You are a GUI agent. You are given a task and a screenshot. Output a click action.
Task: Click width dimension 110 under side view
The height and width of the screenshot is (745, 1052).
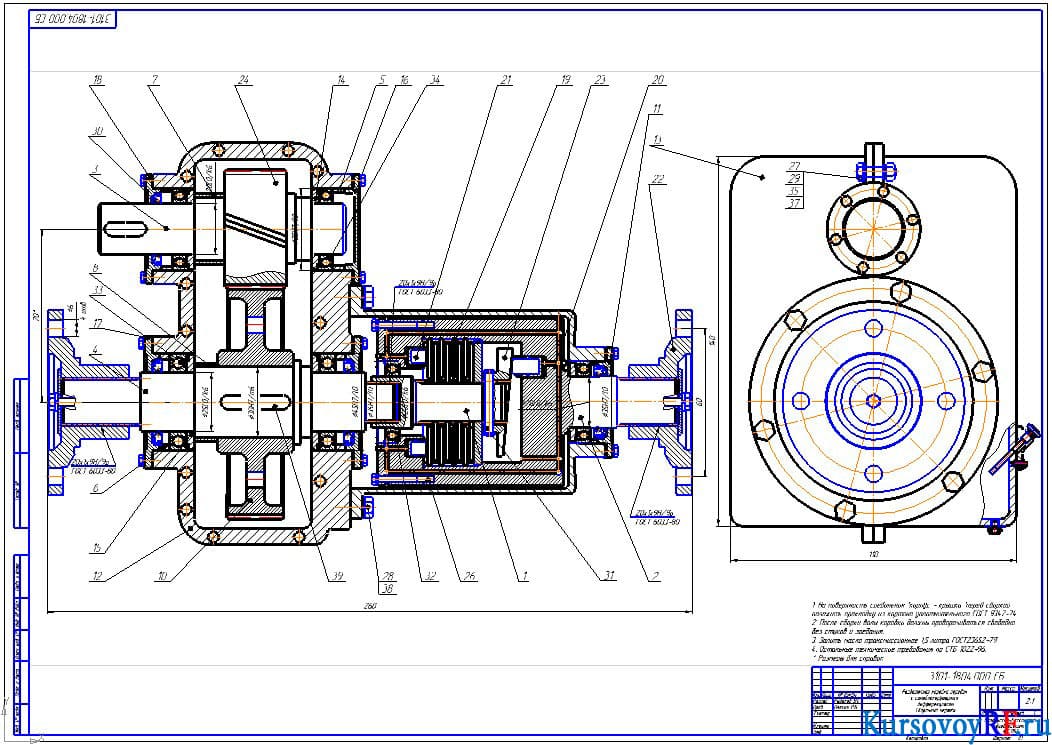(x=874, y=554)
